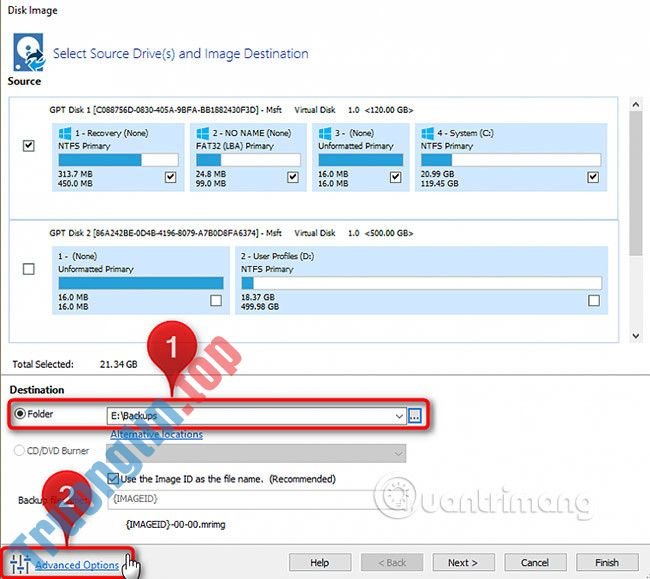The image size is (650, 579).
Task: Select the GPT Disk 2 header text
Action: [x=231, y=233]
